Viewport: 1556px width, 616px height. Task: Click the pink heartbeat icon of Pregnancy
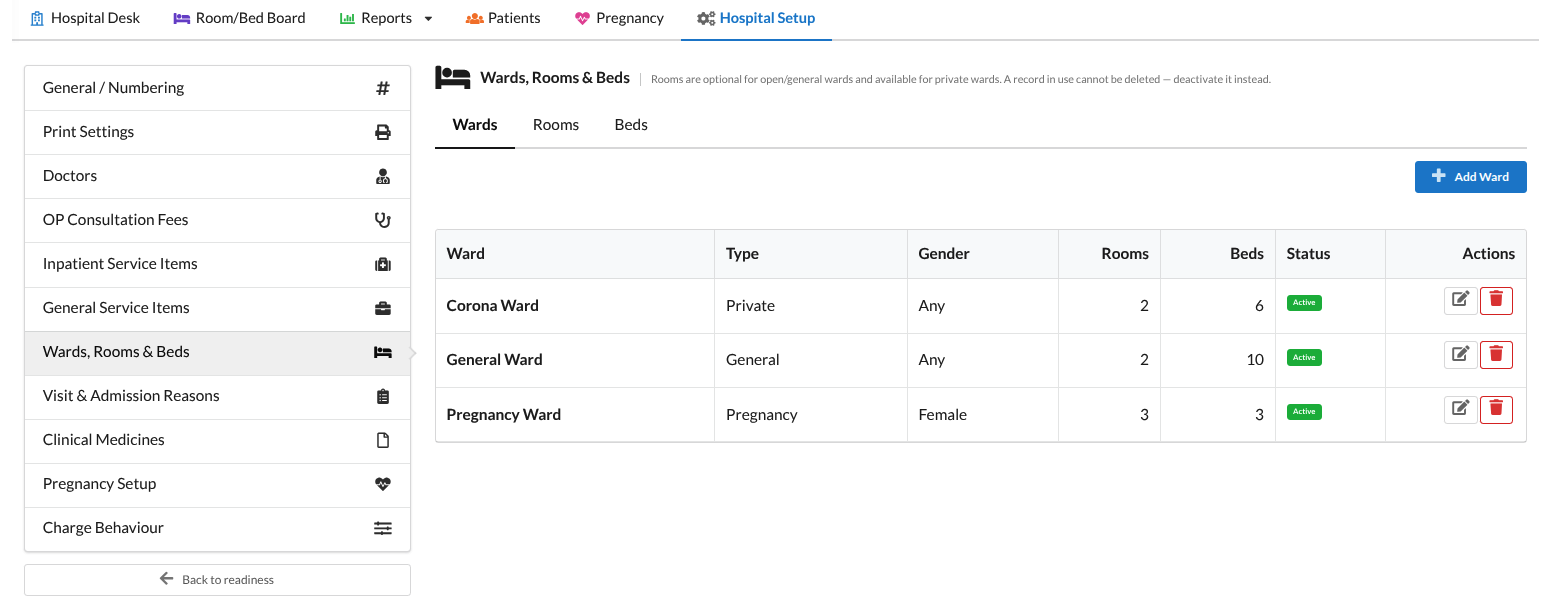tap(582, 18)
